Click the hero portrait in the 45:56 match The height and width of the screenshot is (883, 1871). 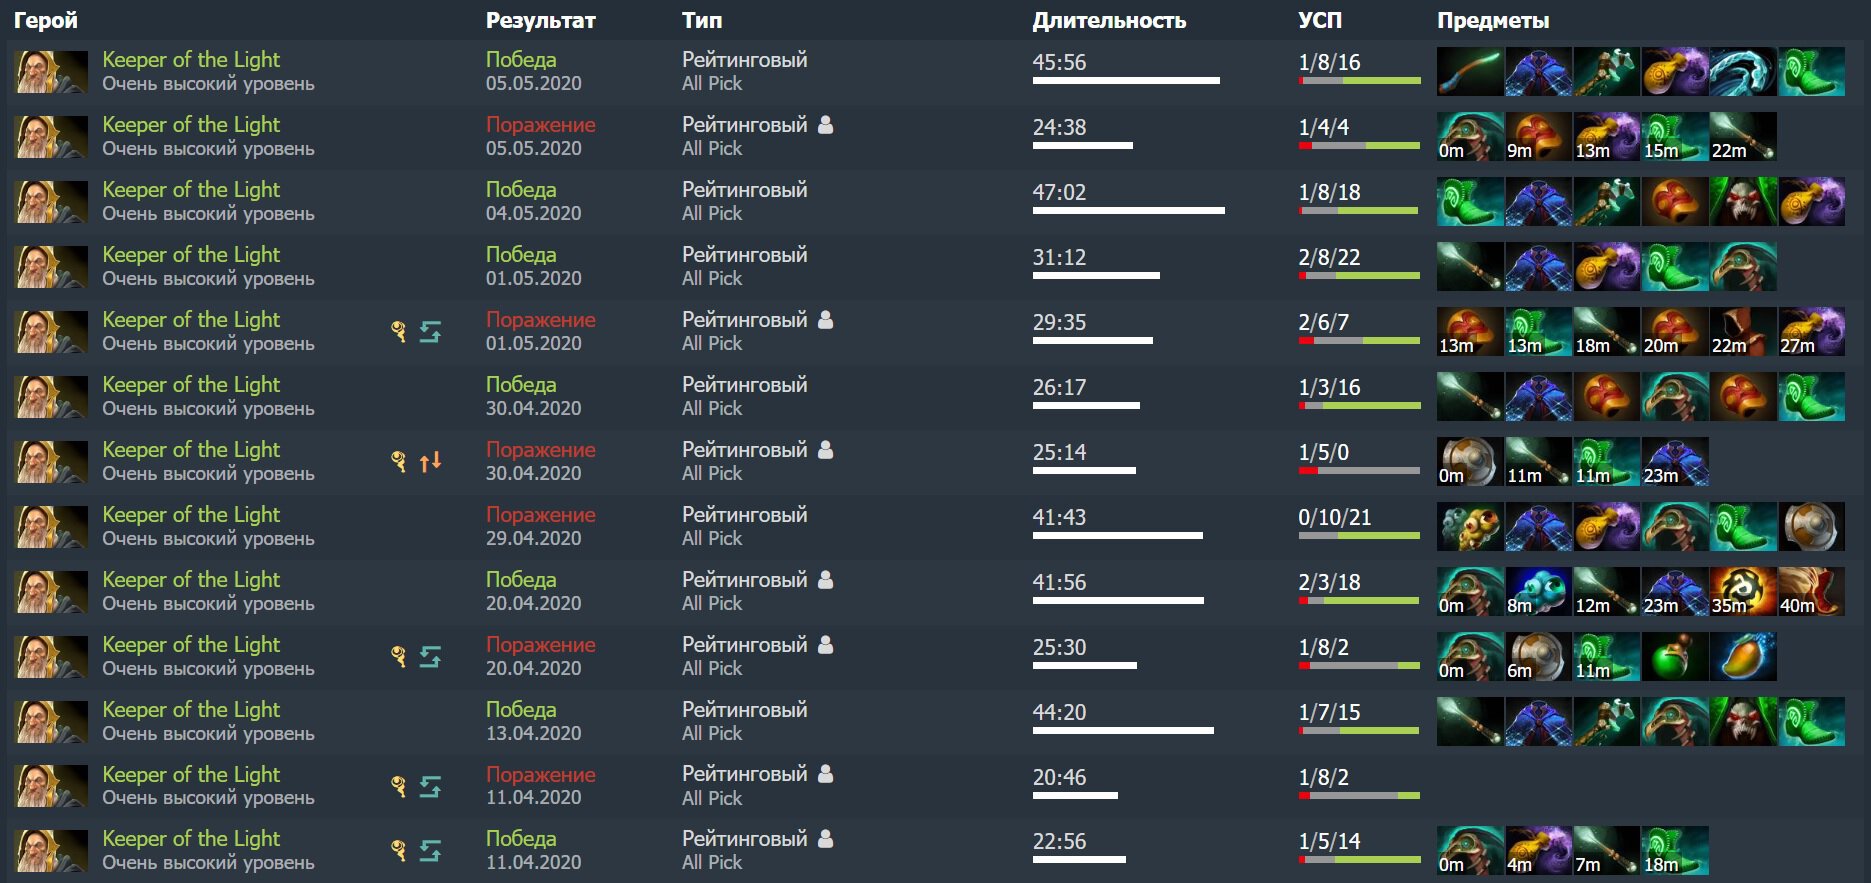52,72
